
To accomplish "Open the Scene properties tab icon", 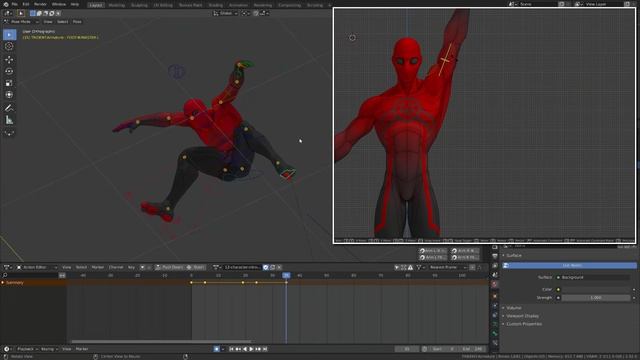I will click(x=495, y=275).
